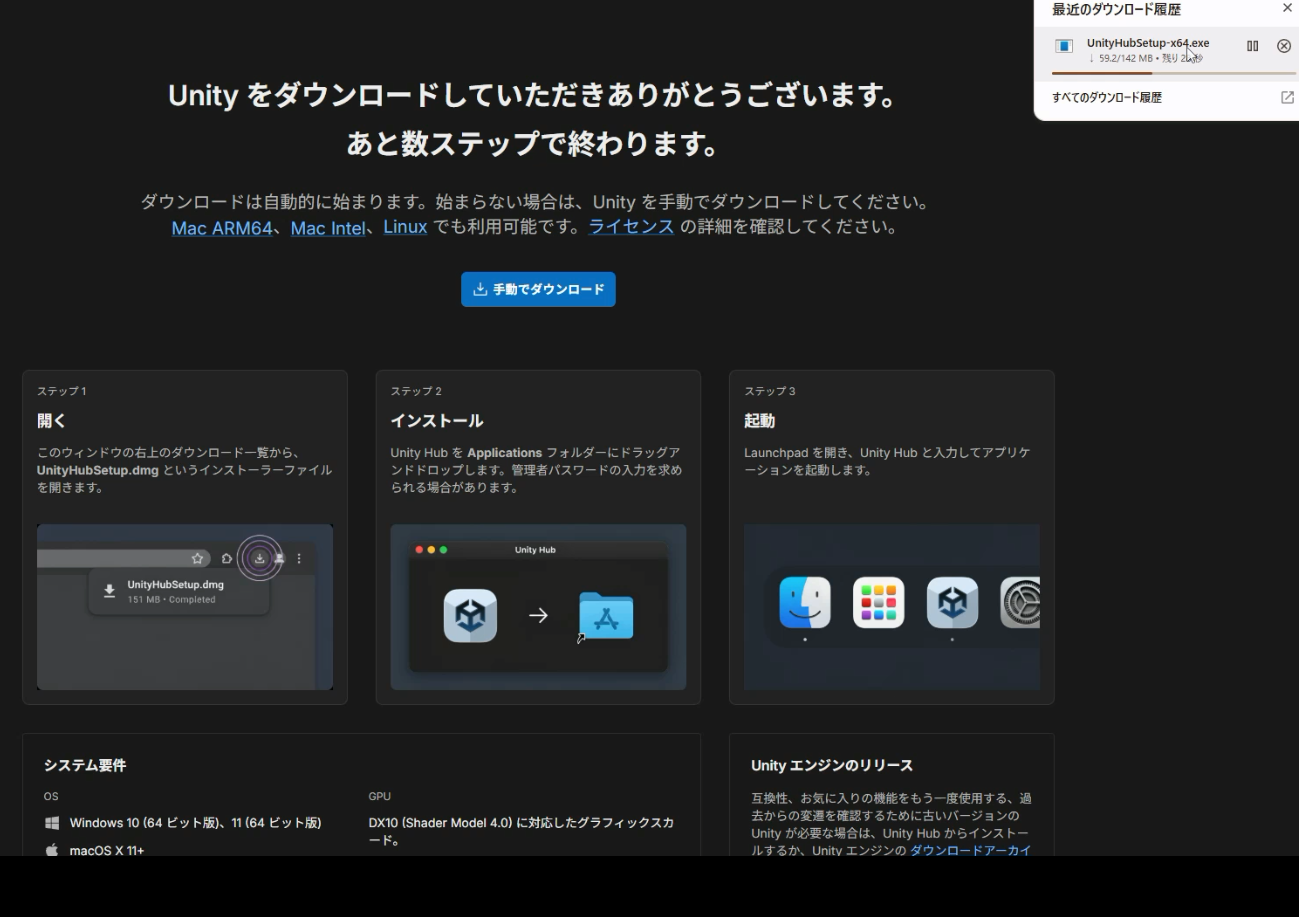Click the Windows logo icon under システム要件

pyautogui.click(x=52, y=823)
